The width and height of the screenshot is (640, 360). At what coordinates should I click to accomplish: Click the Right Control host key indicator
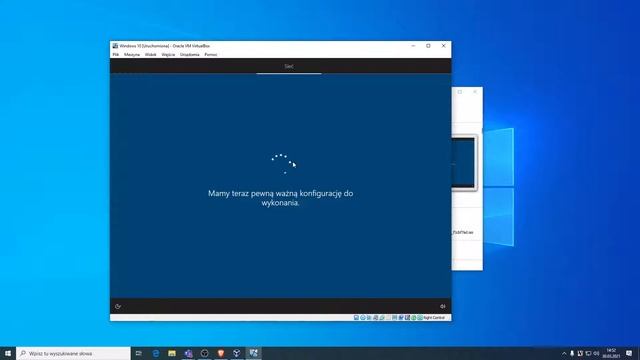pyautogui.click(x=434, y=318)
